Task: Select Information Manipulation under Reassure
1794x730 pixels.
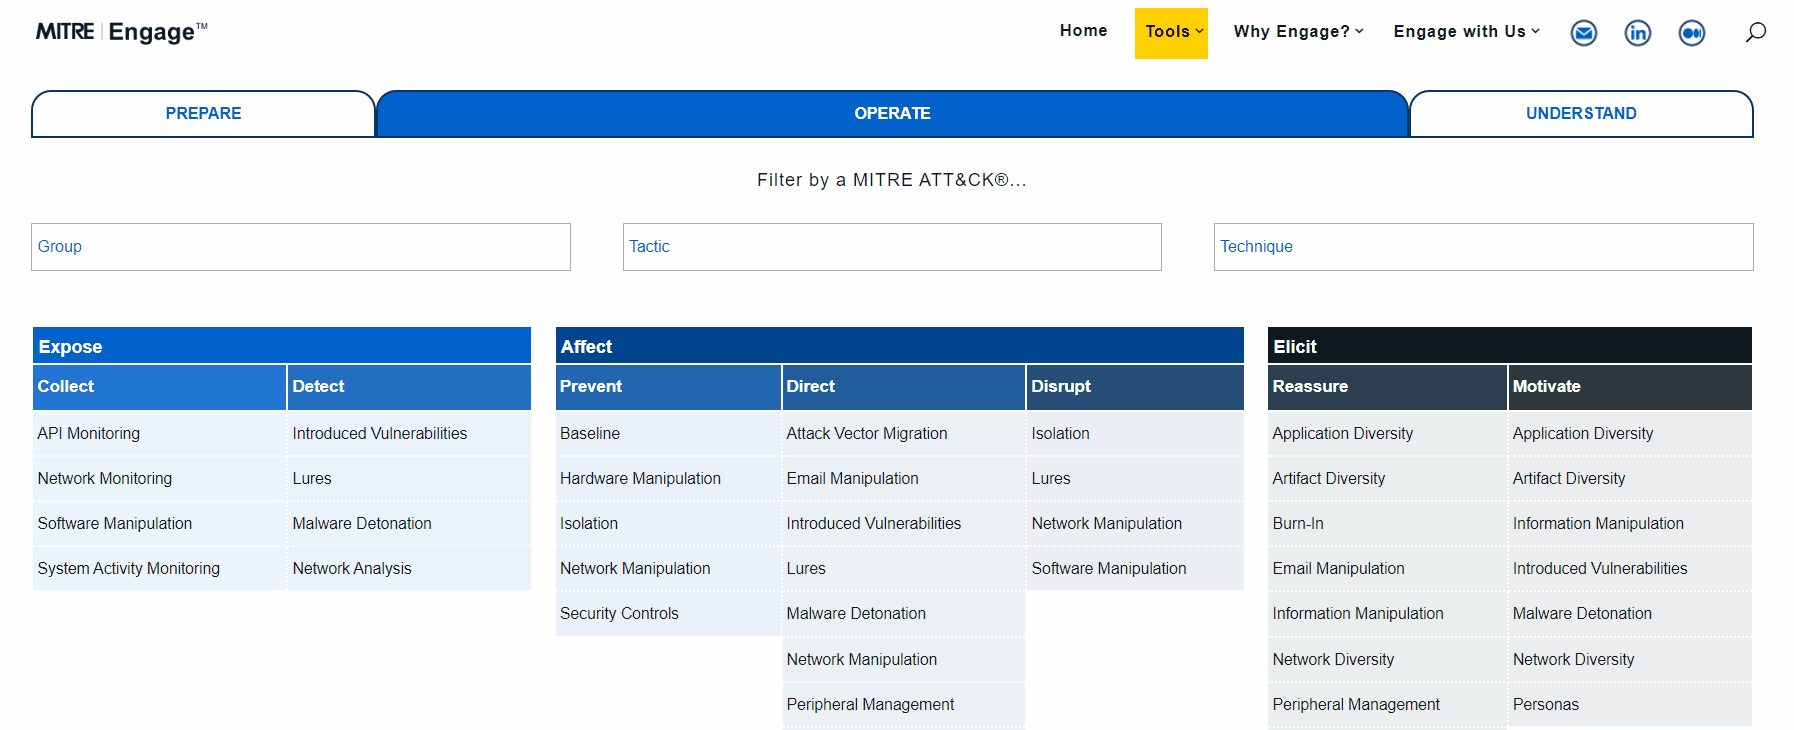Action: [x=1358, y=614]
